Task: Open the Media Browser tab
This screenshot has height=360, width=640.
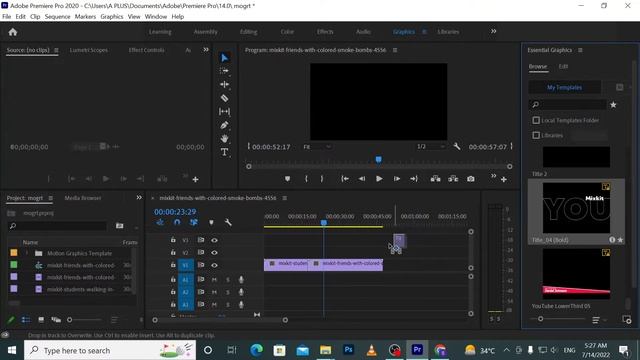Action: click(83, 198)
